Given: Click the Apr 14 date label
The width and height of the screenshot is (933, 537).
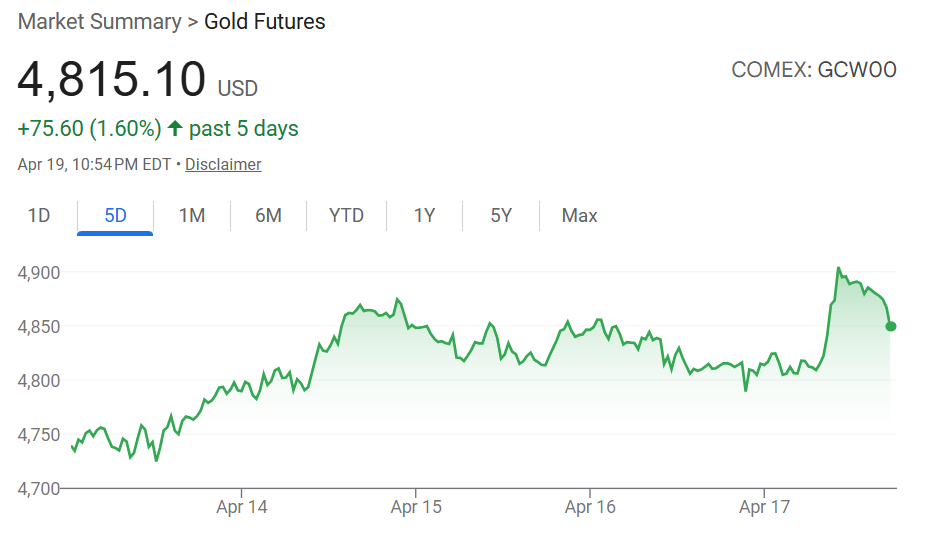Looking at the screenshot, I should 242,508.
